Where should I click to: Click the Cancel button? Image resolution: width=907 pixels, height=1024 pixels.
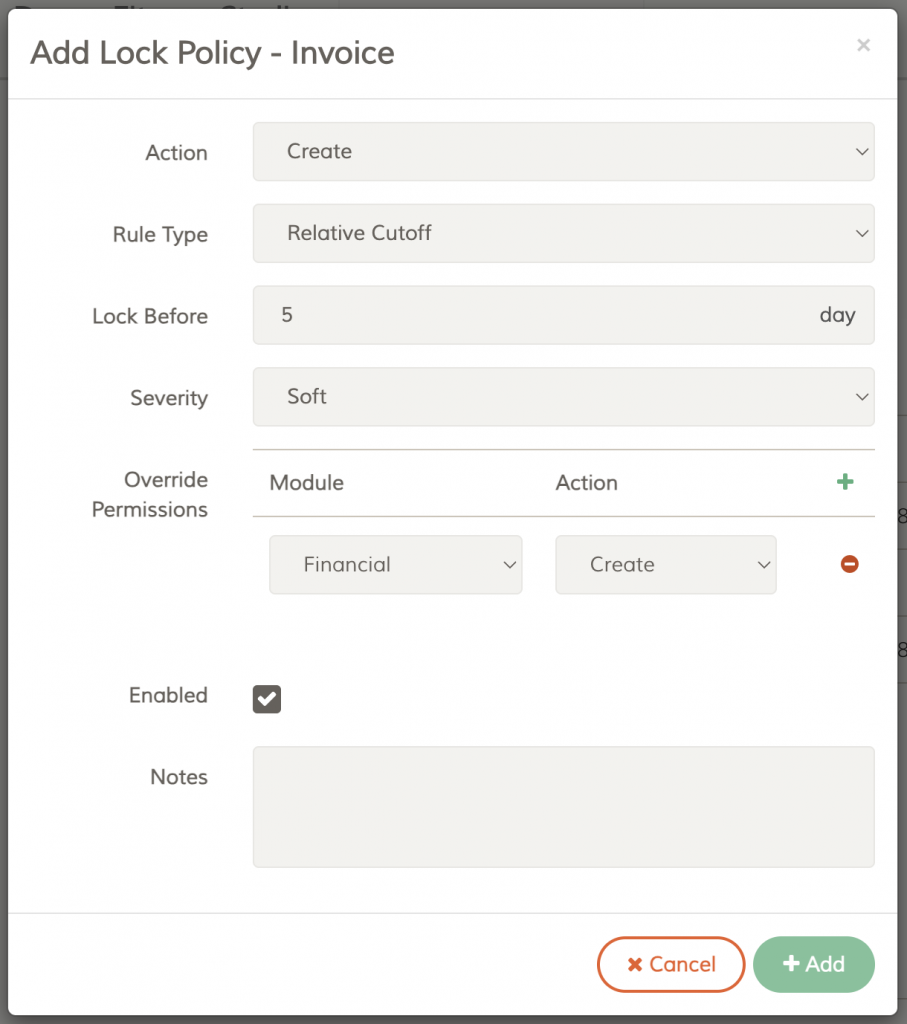pyautogui.click(x=671, y=965)
